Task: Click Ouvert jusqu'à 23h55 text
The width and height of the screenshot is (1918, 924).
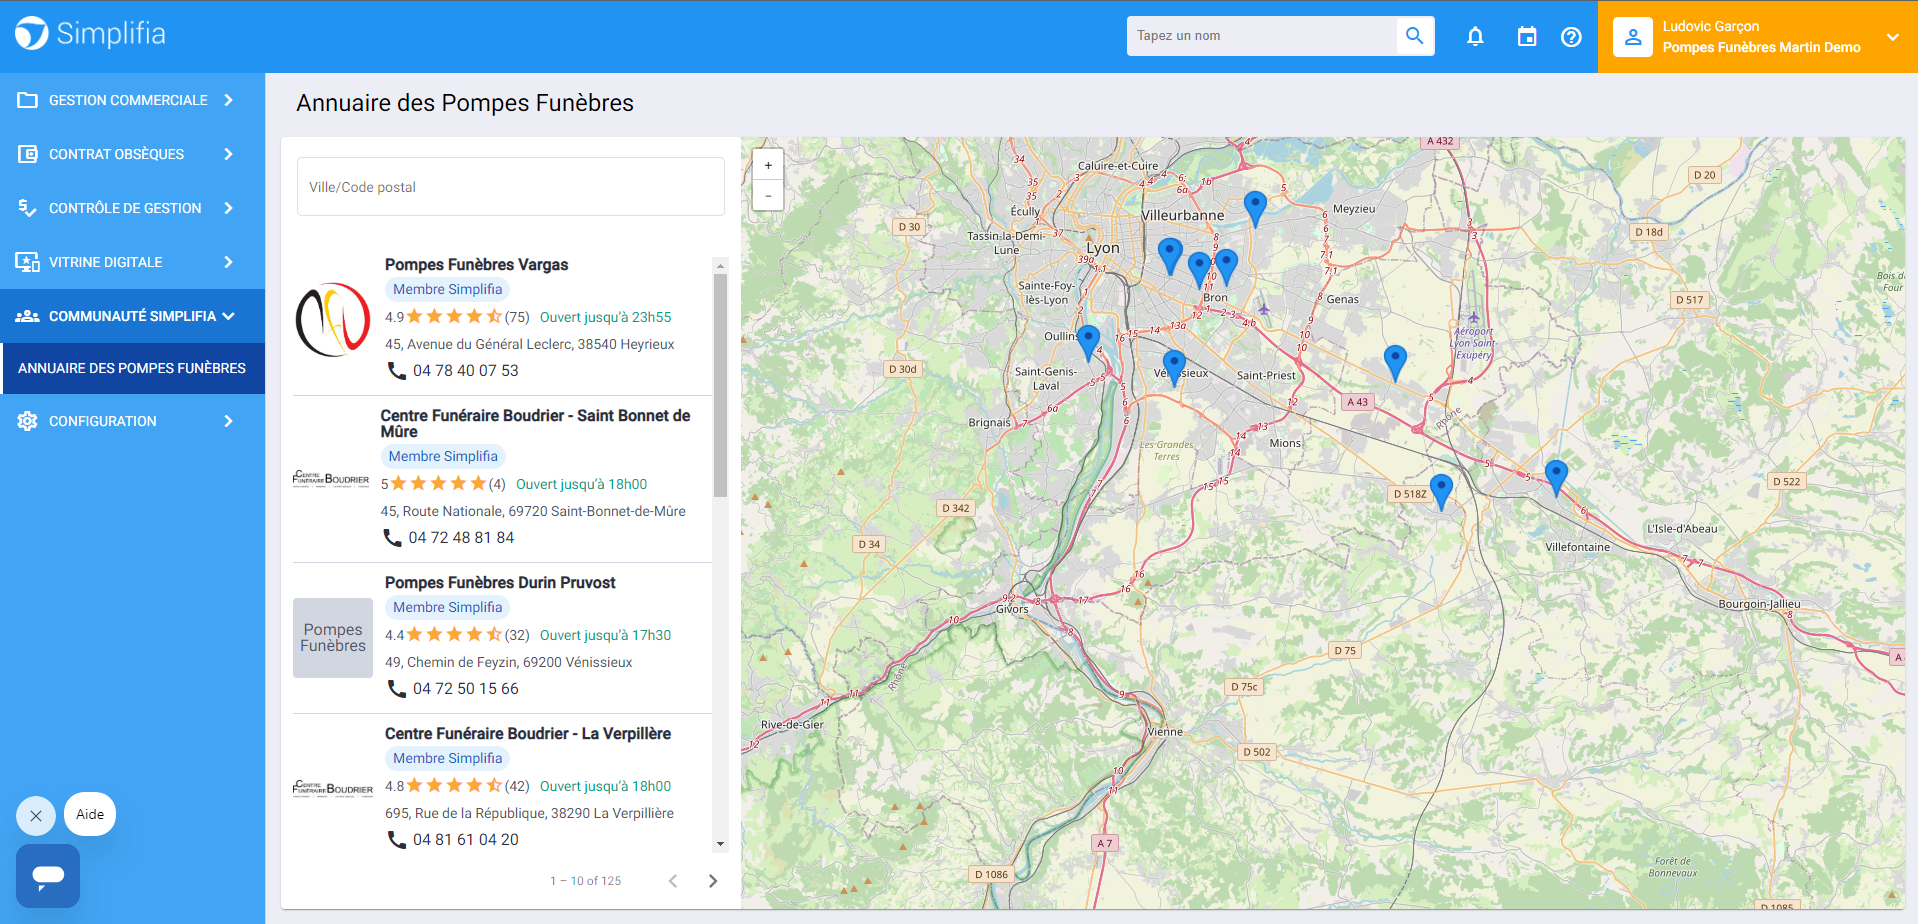Action: [x=606, y=317]
